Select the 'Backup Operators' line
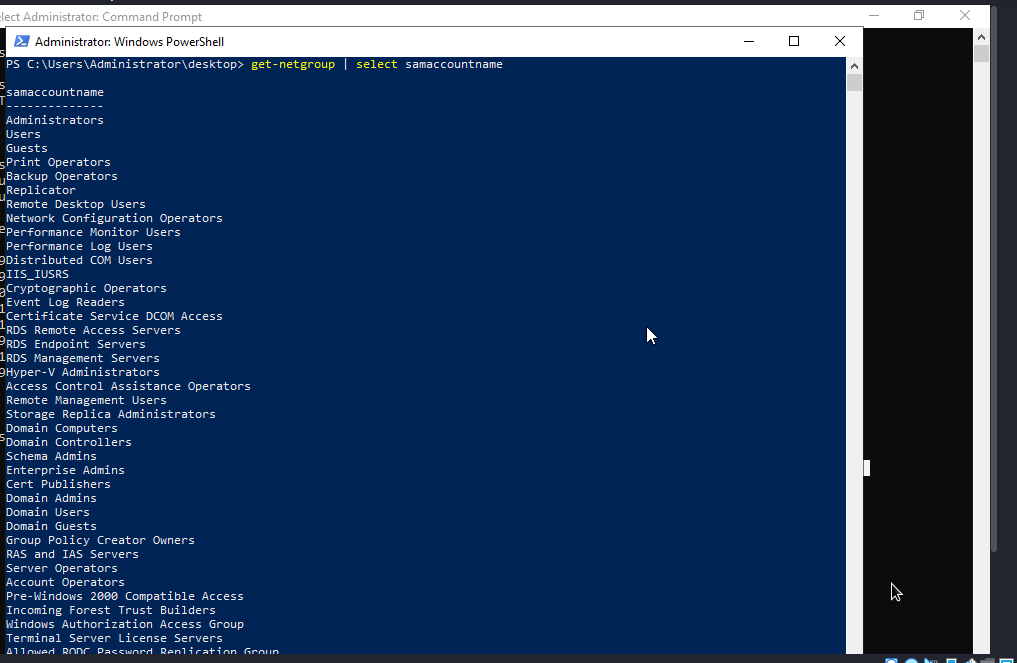The width and height of the screenshot is (1017, 663). pyautogui.click(x=62, y=176)
